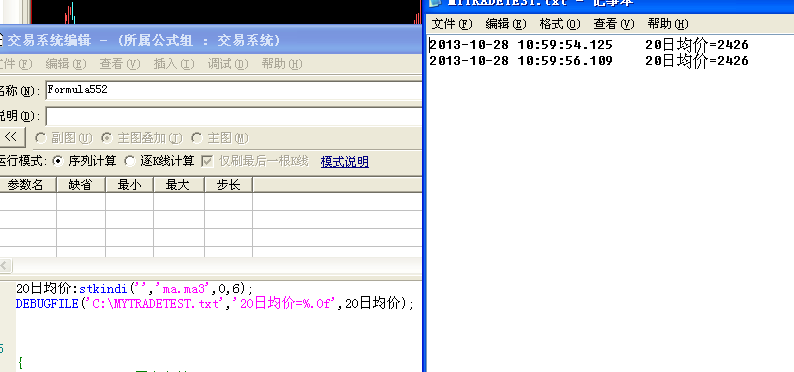The height and width of the screenshot is (372, 794).
Task: Open Notepad's 编辑(E) menu
Action: coord(506,24)
